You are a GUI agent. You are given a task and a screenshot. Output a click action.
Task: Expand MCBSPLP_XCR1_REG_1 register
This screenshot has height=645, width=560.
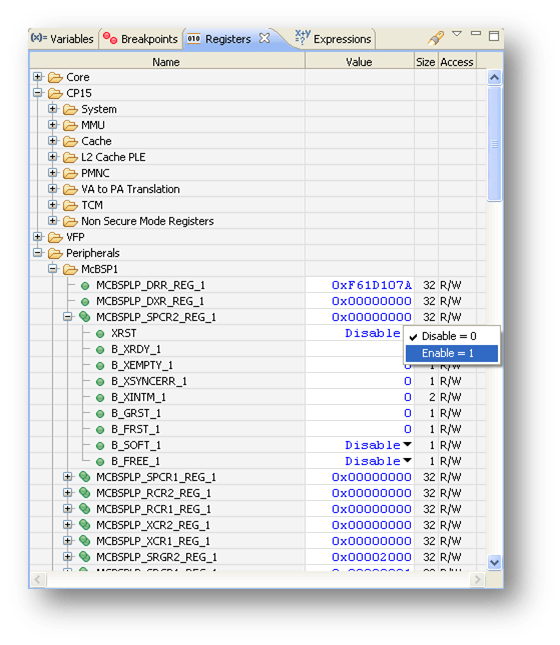coord(68,541)
